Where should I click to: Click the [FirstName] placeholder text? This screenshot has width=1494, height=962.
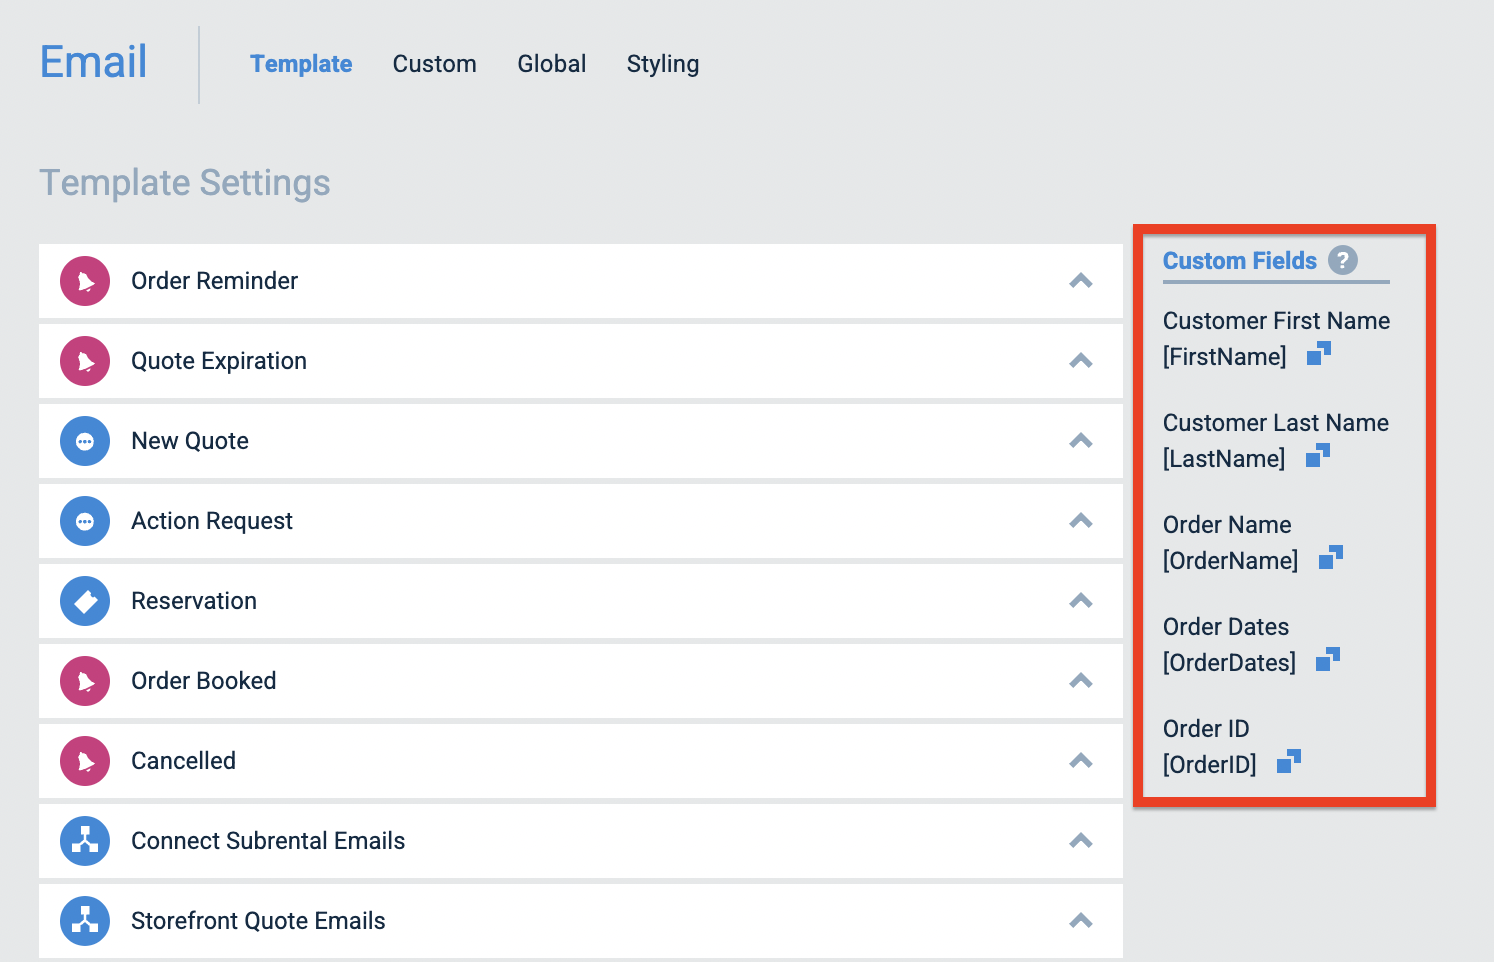1225,357
